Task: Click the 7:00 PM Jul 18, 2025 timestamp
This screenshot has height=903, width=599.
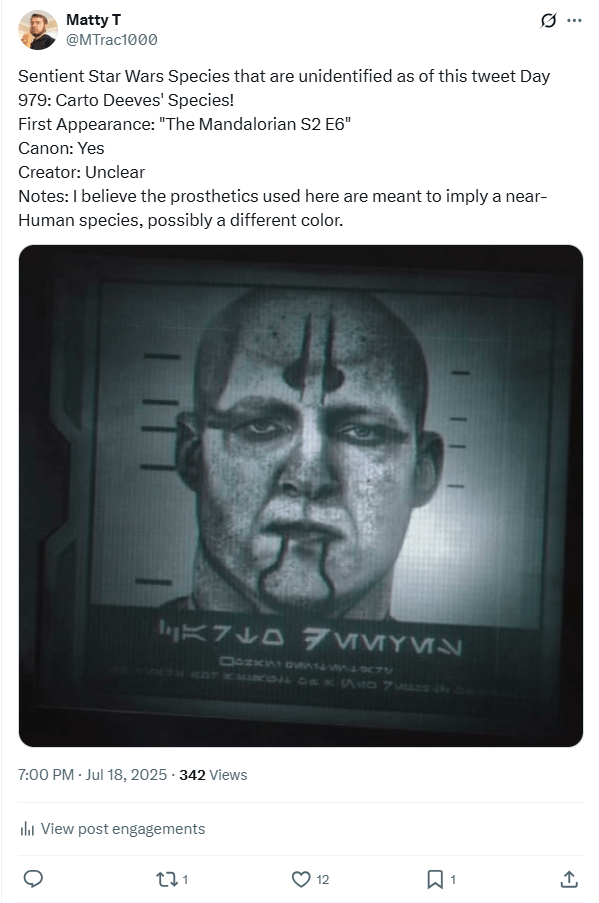Action: (x=92, y=775)
